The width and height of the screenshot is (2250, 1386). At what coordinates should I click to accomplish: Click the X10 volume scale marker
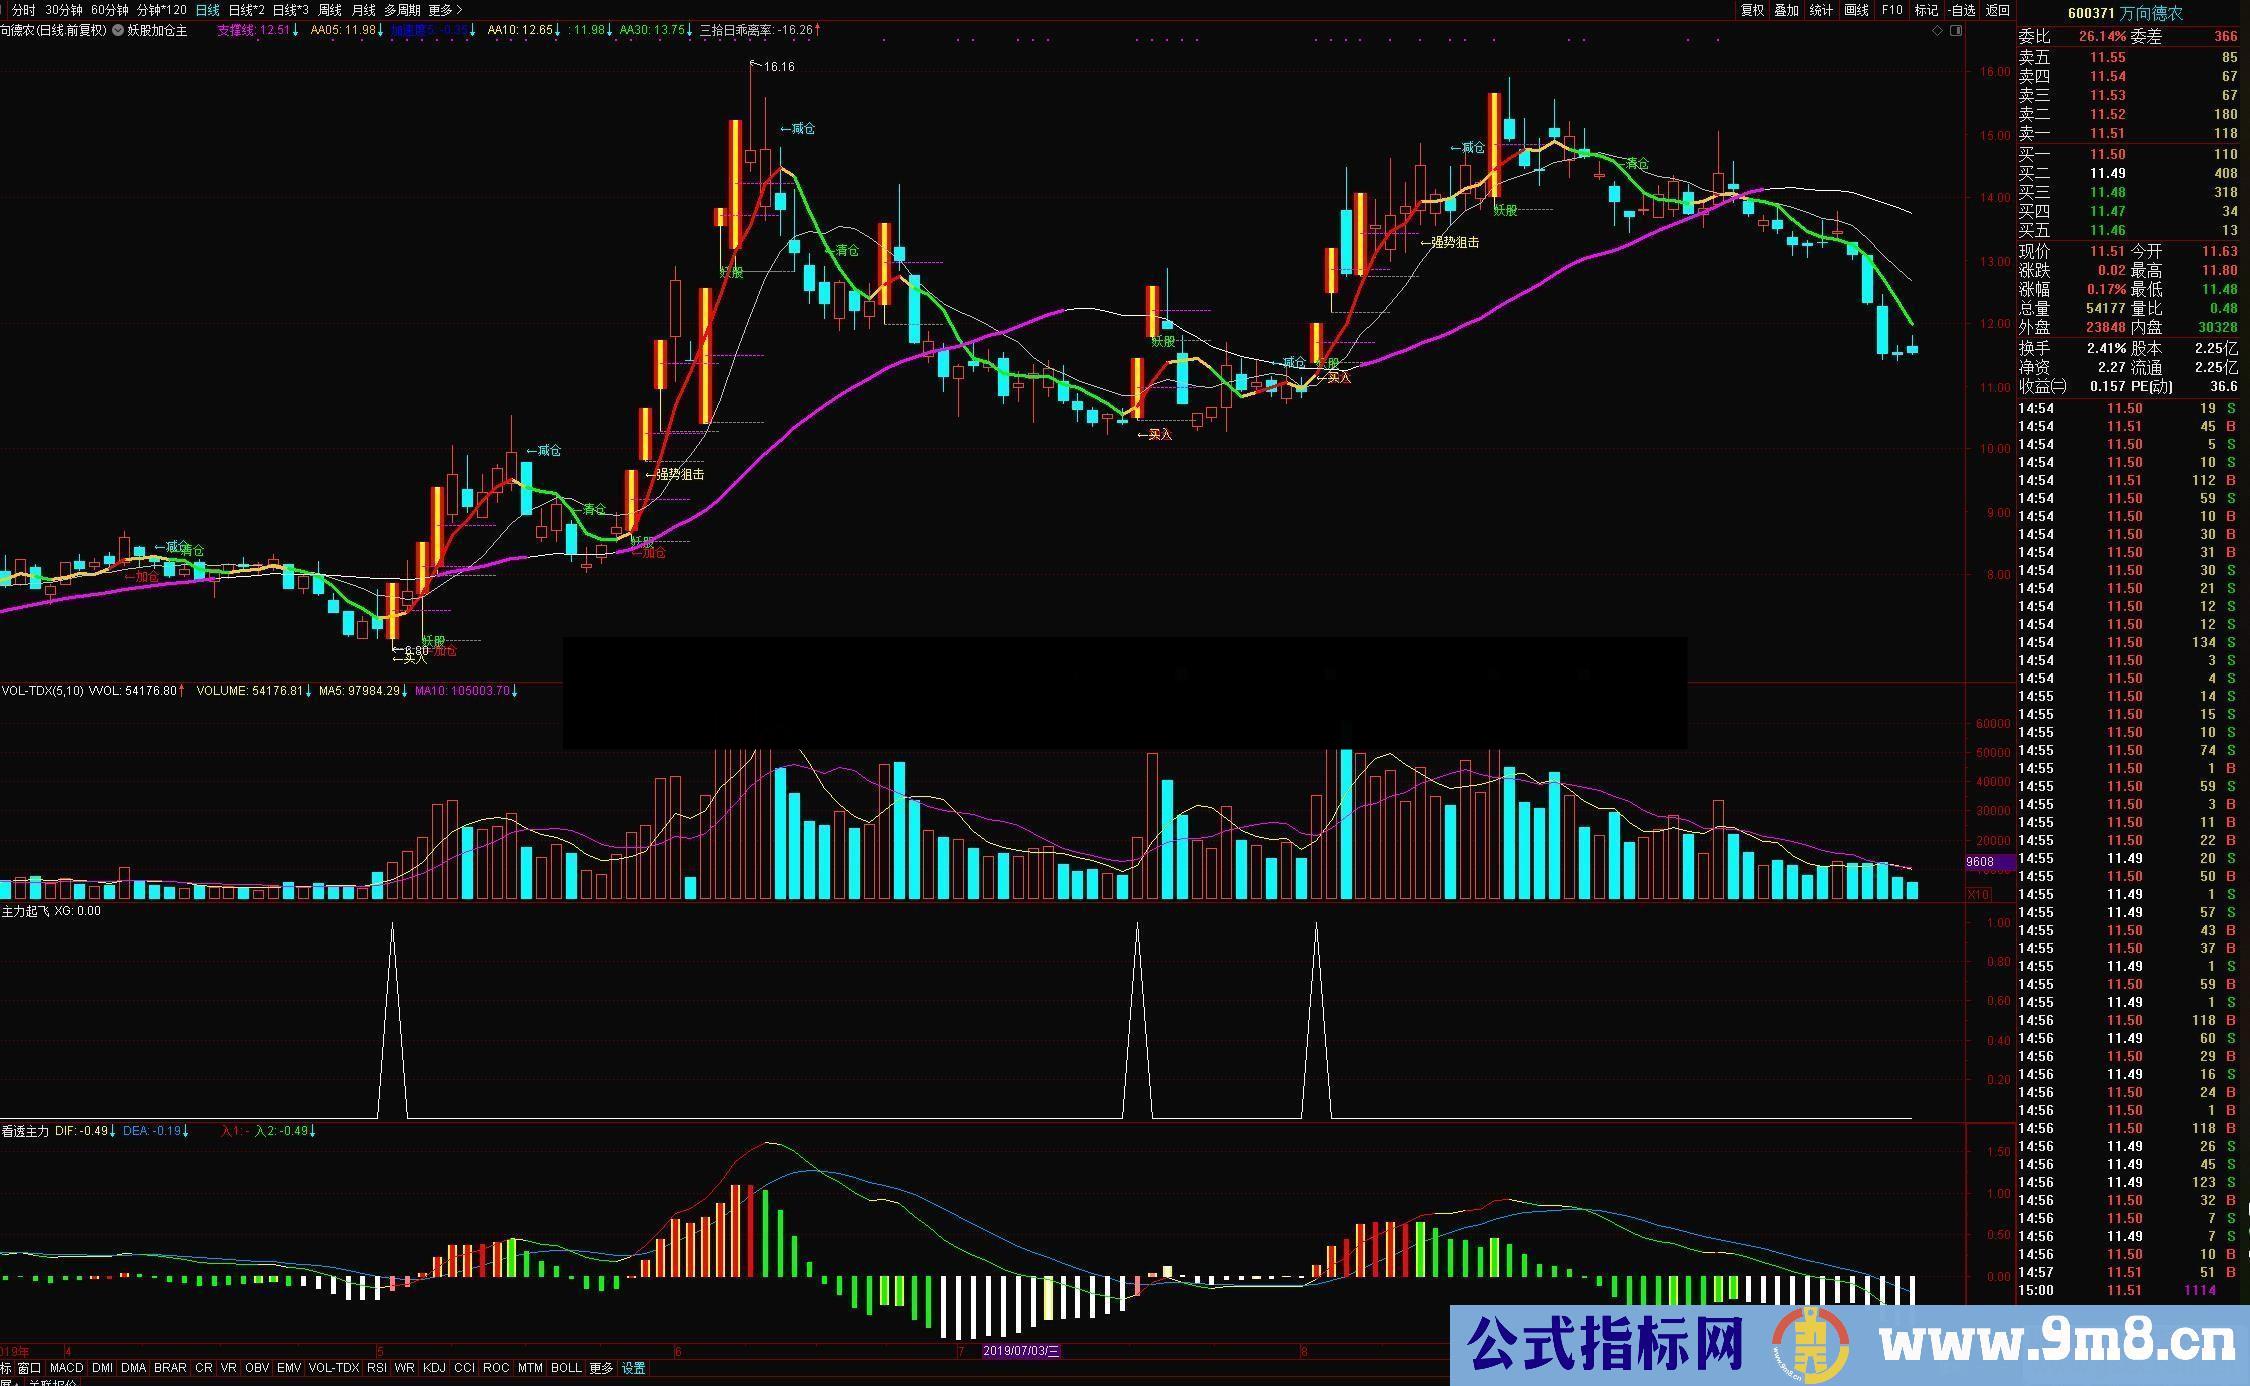[x=1978, y=894]
